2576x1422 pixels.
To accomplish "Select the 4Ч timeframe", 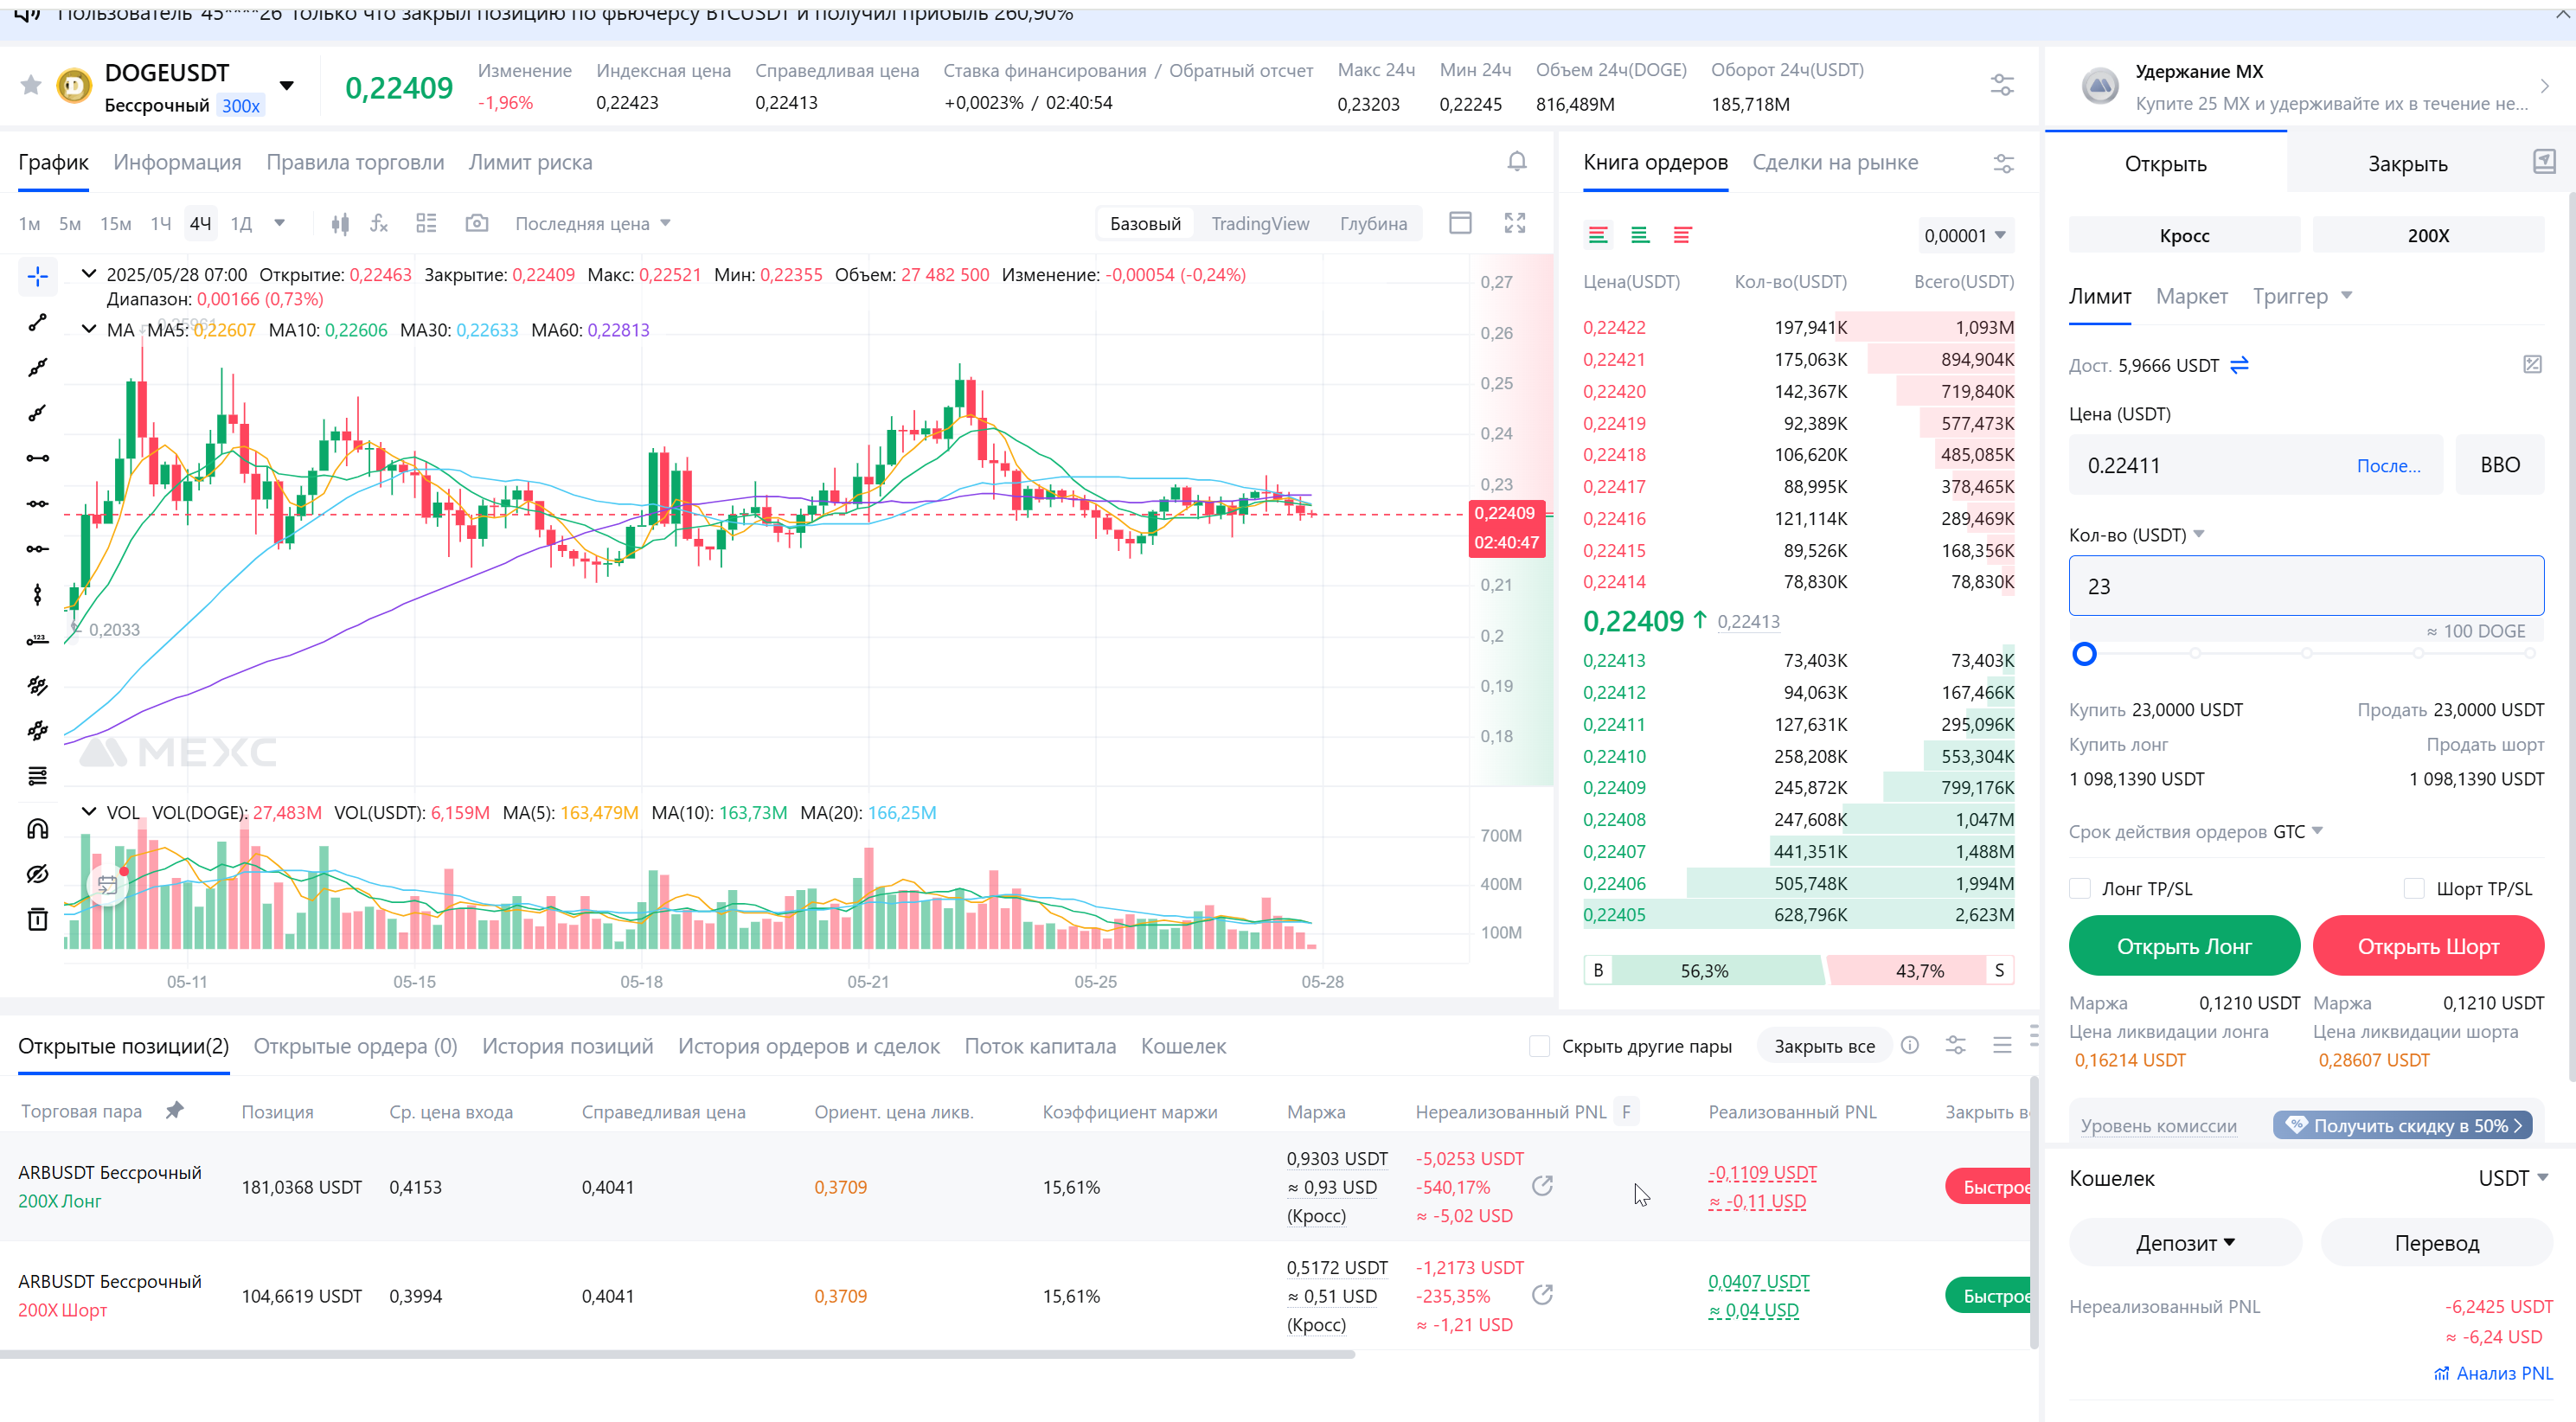I will [200, 224].
